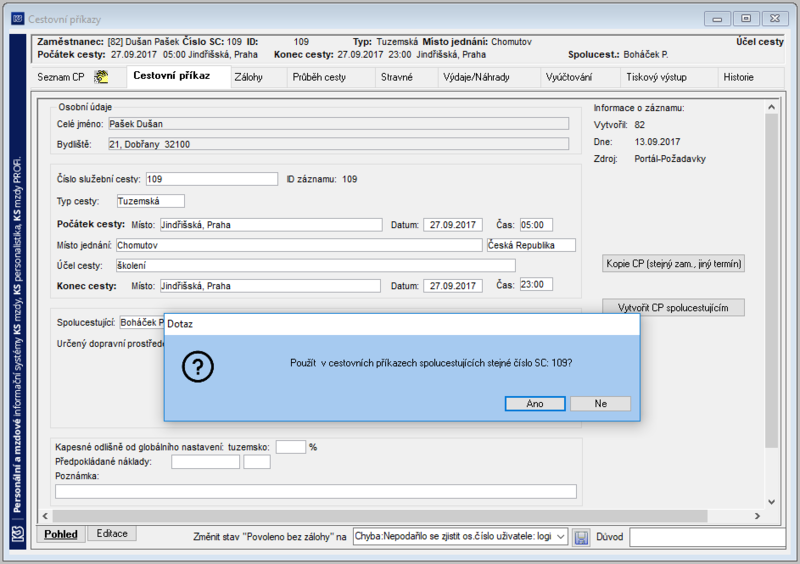This screenshot has width=800, height=564.
Task: Minimize the Cestovní příkazy window
Action: (x=717, y=19)
